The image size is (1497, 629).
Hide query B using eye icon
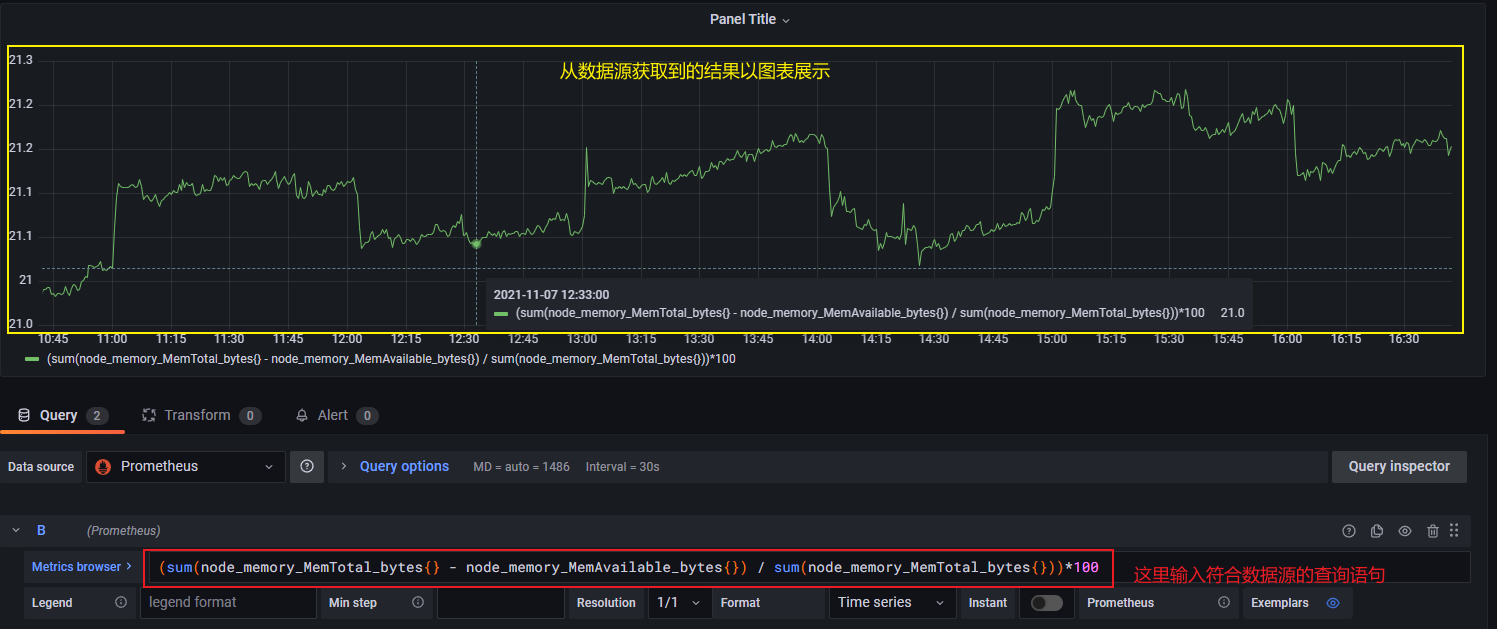(x=1405, y=531)
